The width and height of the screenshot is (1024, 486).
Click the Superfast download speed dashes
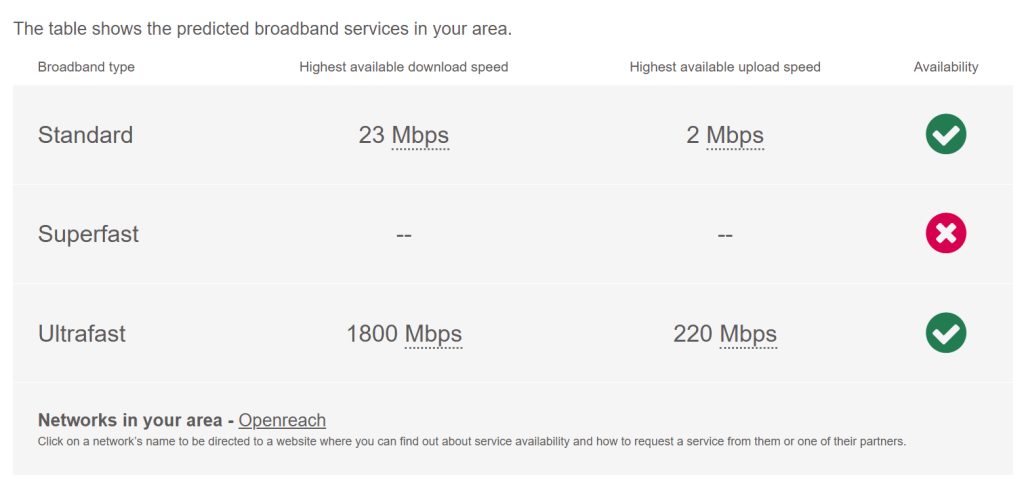[404, 235]
